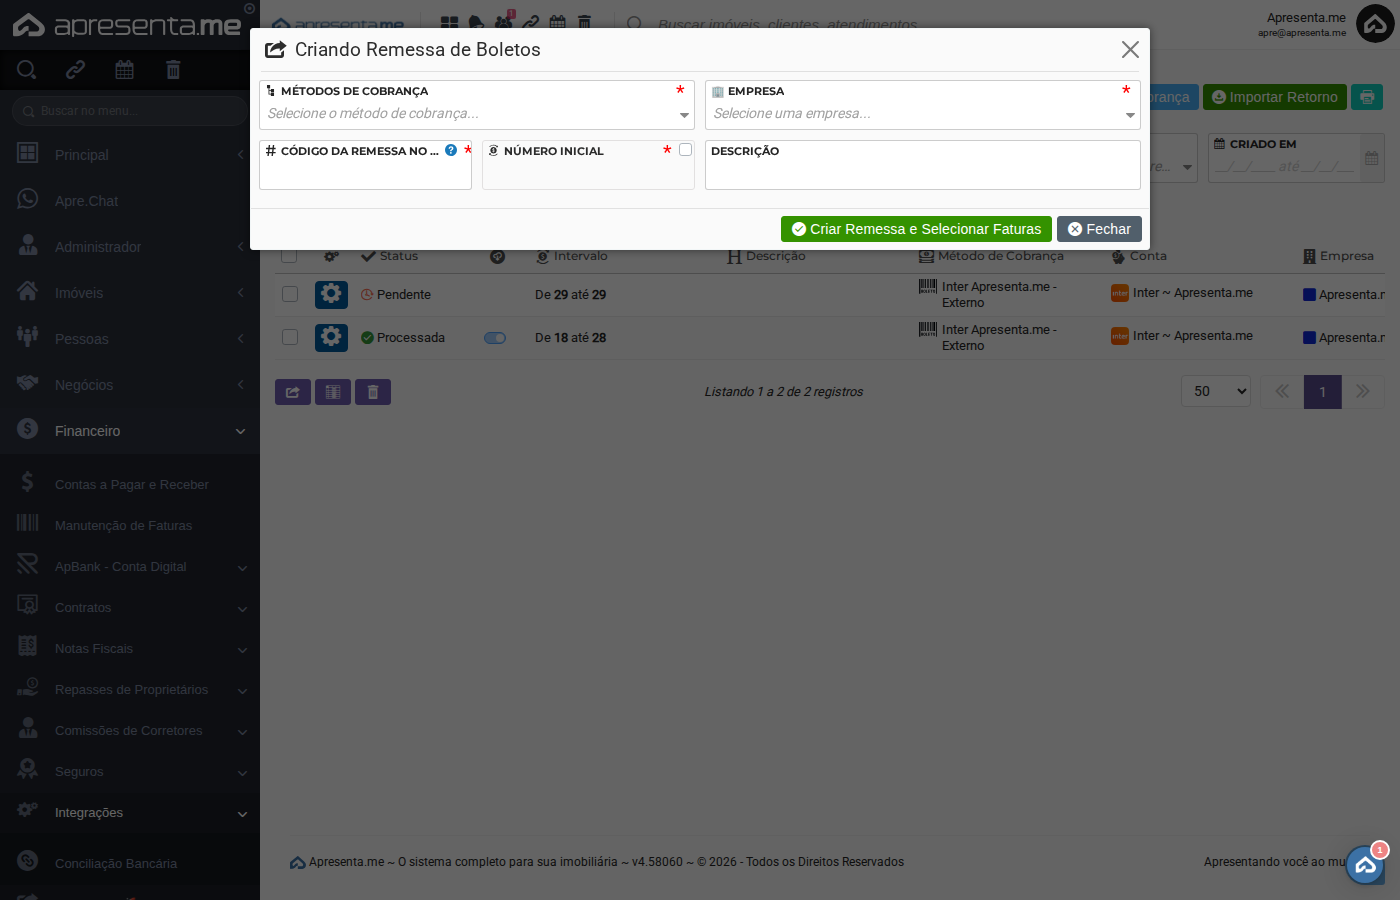Click the Fechar button
Viewport: 1400px width, 900px height.
[x=1099, y=229]
